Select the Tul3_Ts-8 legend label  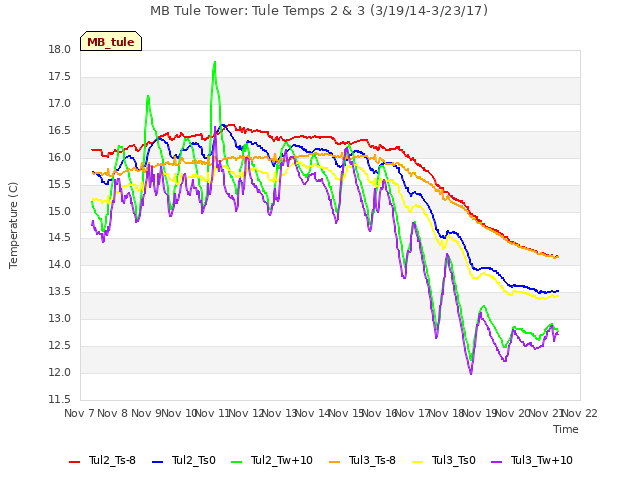pos(372,460)
